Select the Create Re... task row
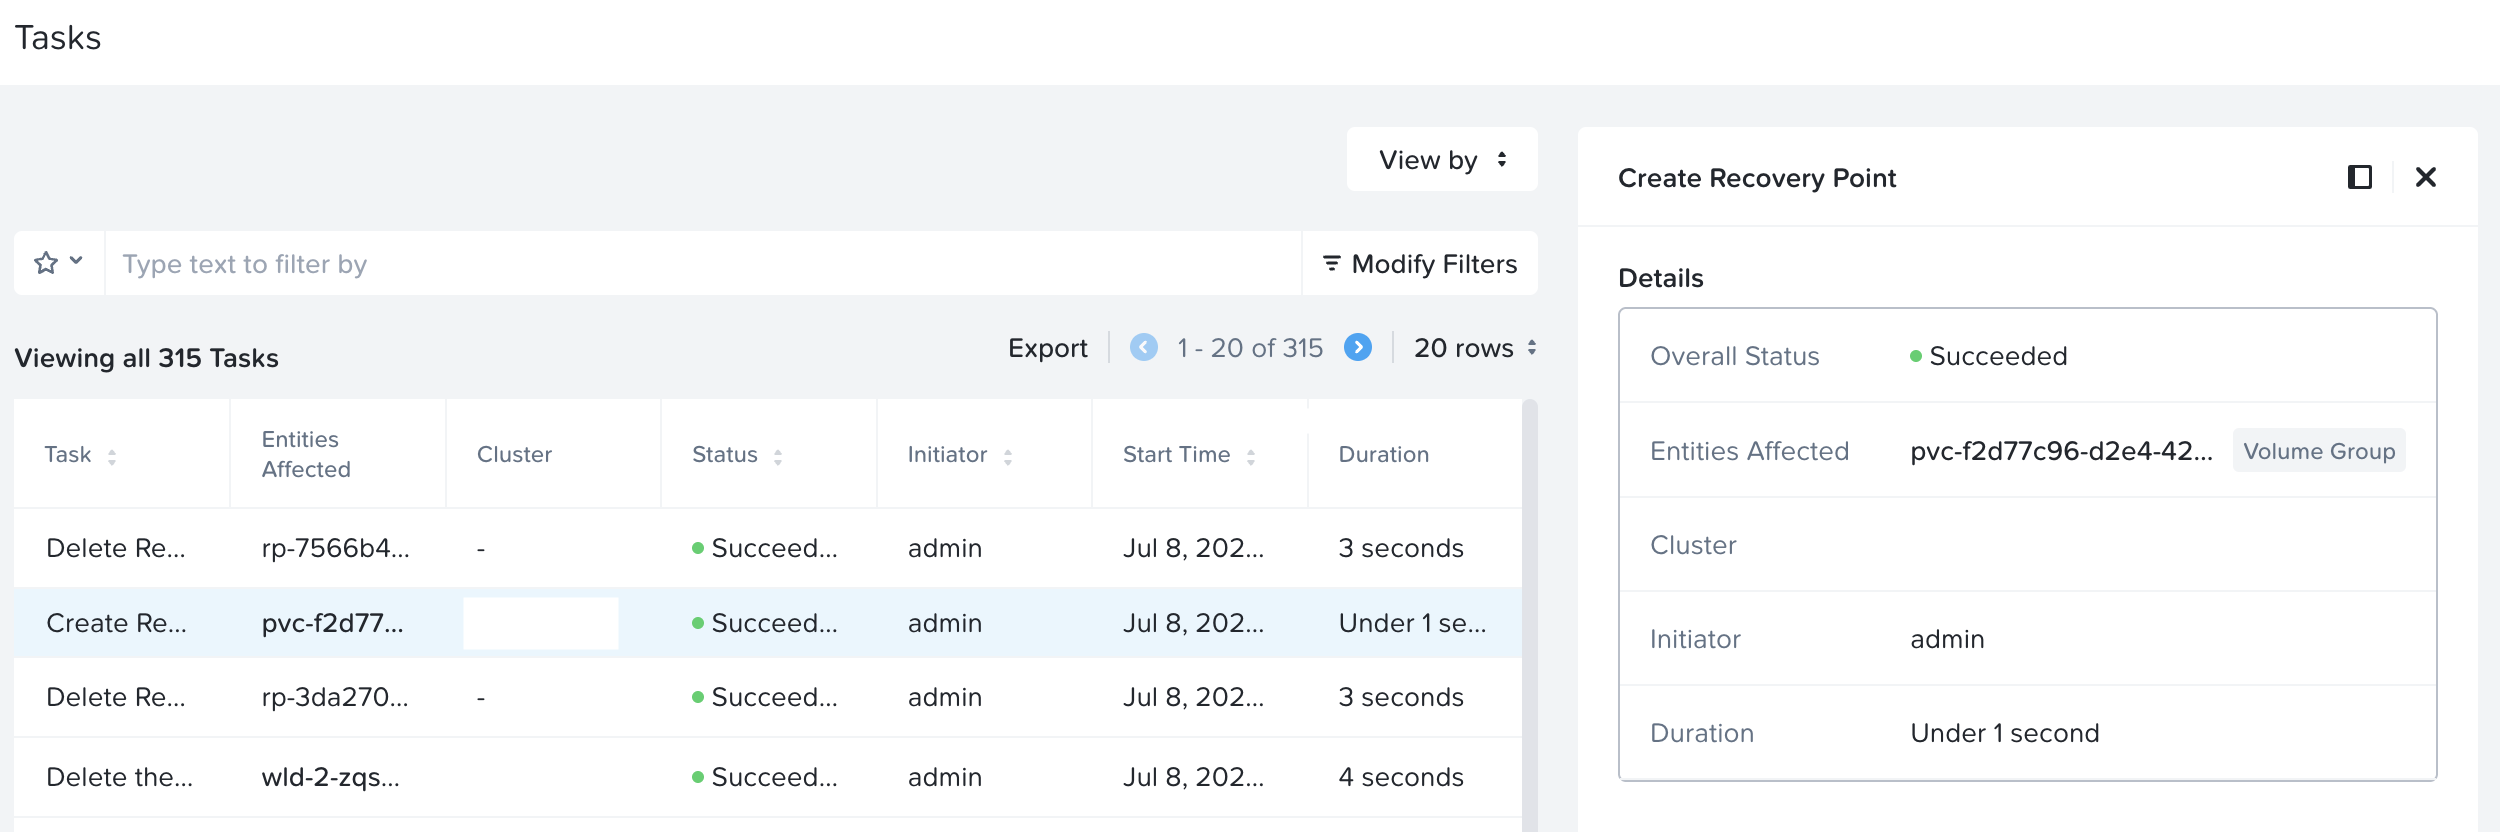 (x=116, y=623)
